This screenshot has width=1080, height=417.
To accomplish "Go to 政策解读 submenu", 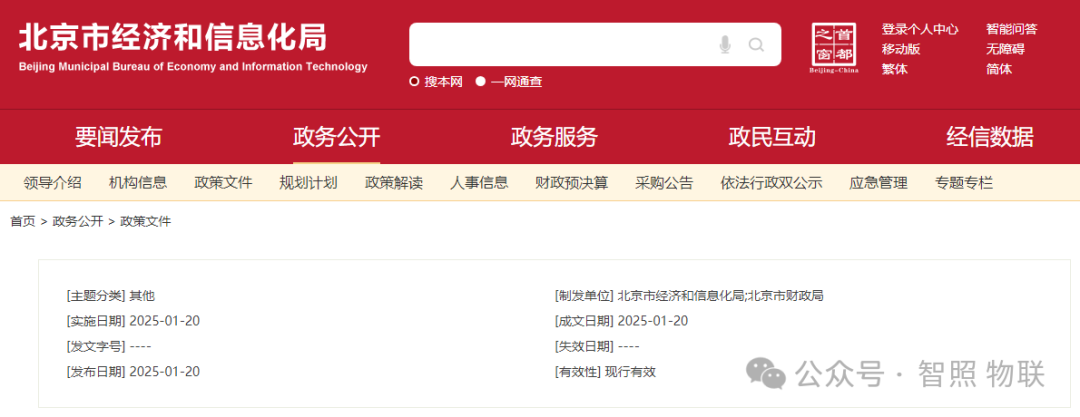I will pyautogui.click(x=394, y=183).
